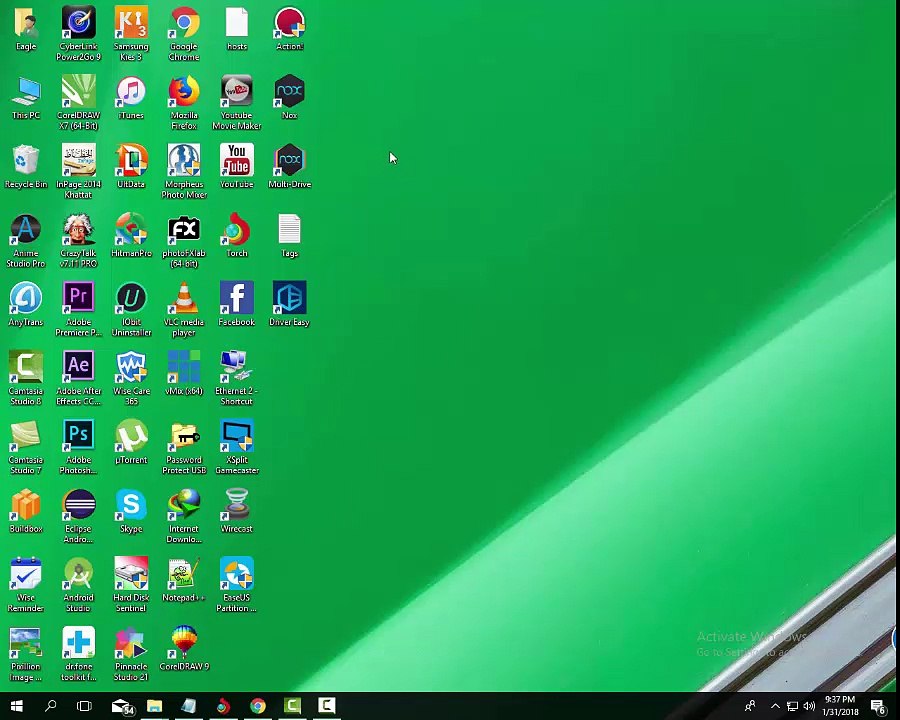This screenshot has height=720, width=900.
Task: Open File Explorer from taskbar
Action: [154, 706]
